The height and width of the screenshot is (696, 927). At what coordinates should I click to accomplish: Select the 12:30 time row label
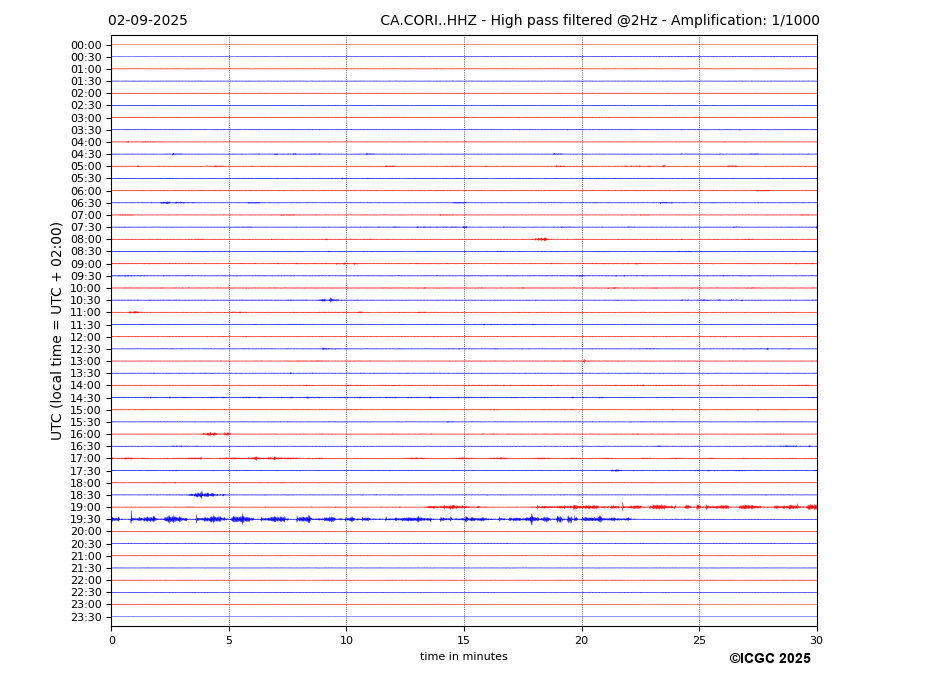point(86,349)
